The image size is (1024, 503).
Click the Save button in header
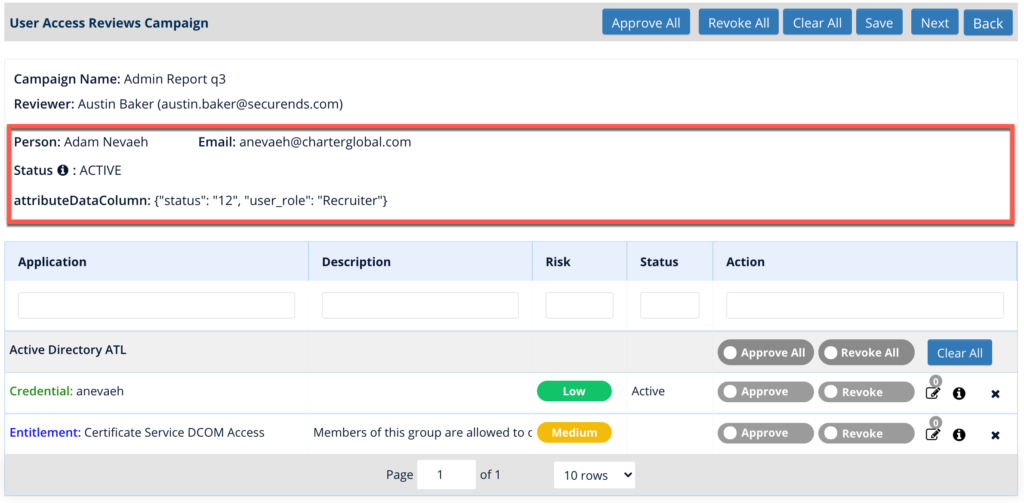[879, 23]
